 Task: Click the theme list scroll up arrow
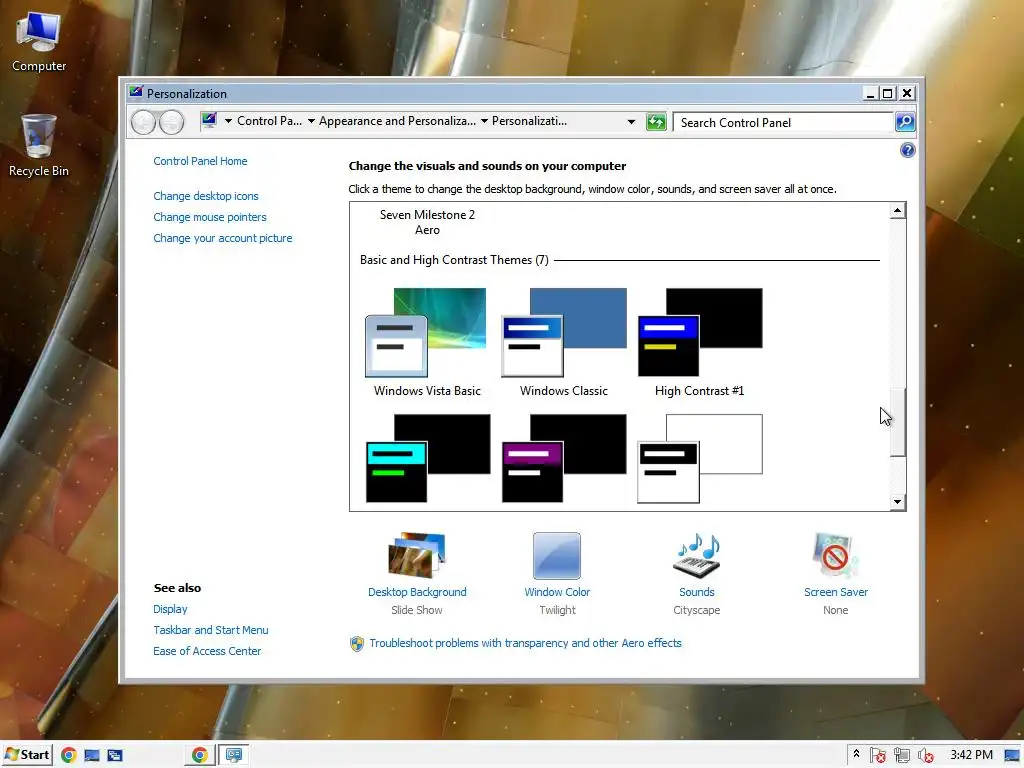pos(897,210)
